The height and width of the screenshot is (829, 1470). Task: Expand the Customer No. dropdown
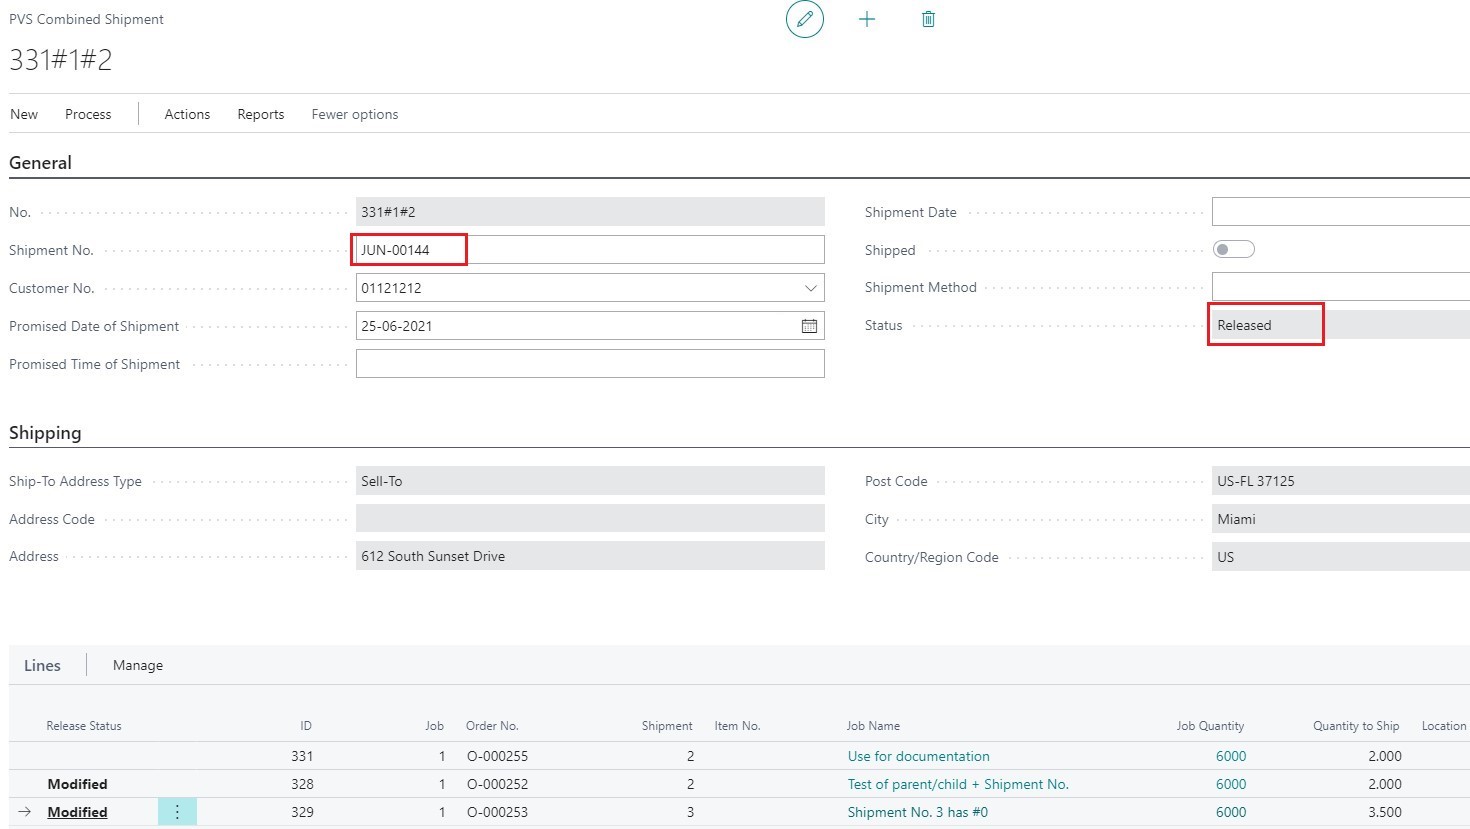(811, 288)
